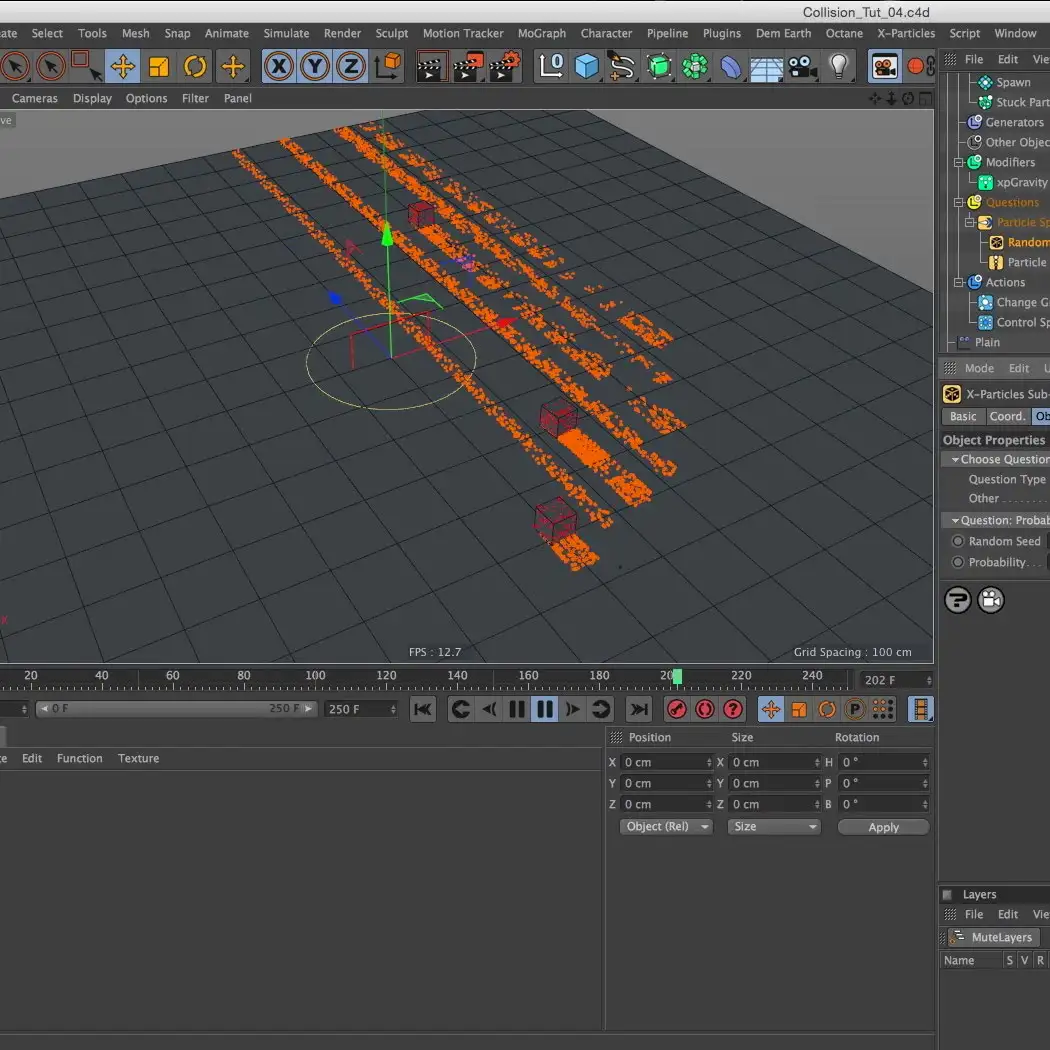Open the Size mode dropdown

coord(773,827)
